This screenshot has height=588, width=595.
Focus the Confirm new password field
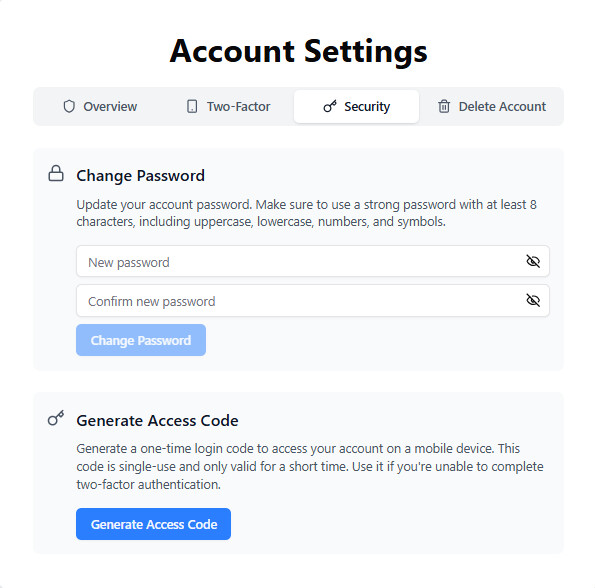pyautogui.click(x=313, y=300)
